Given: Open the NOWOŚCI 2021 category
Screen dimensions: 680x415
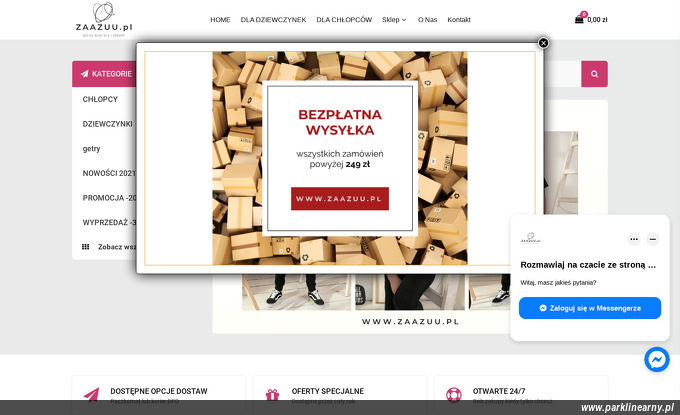Looking at the screenshot, I should (x=109, y=173).
